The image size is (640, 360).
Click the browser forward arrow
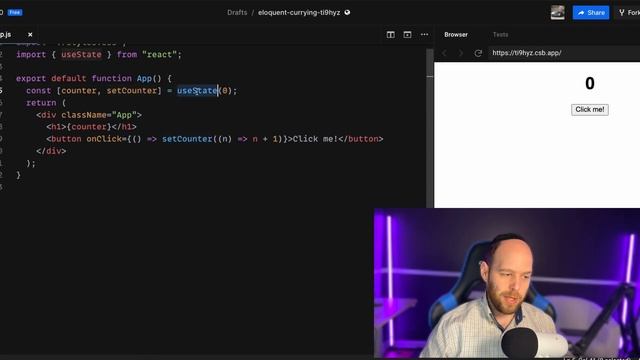(461, 53)
